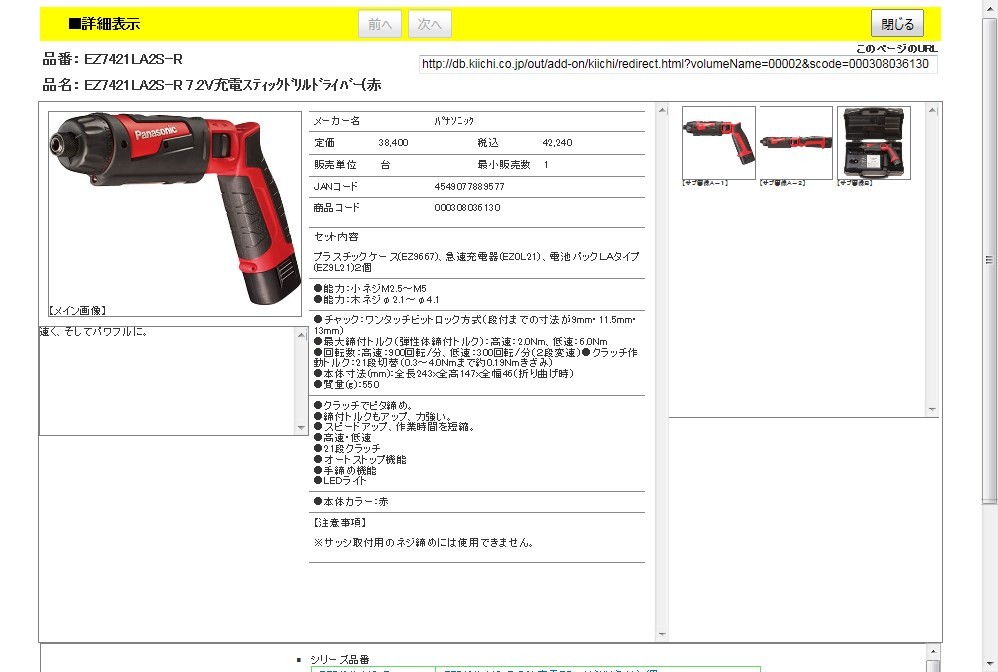The image size is (998, 672).
Task: Click the browser page vertical scrollbar thumb
Action: click(x=989, y=261)
